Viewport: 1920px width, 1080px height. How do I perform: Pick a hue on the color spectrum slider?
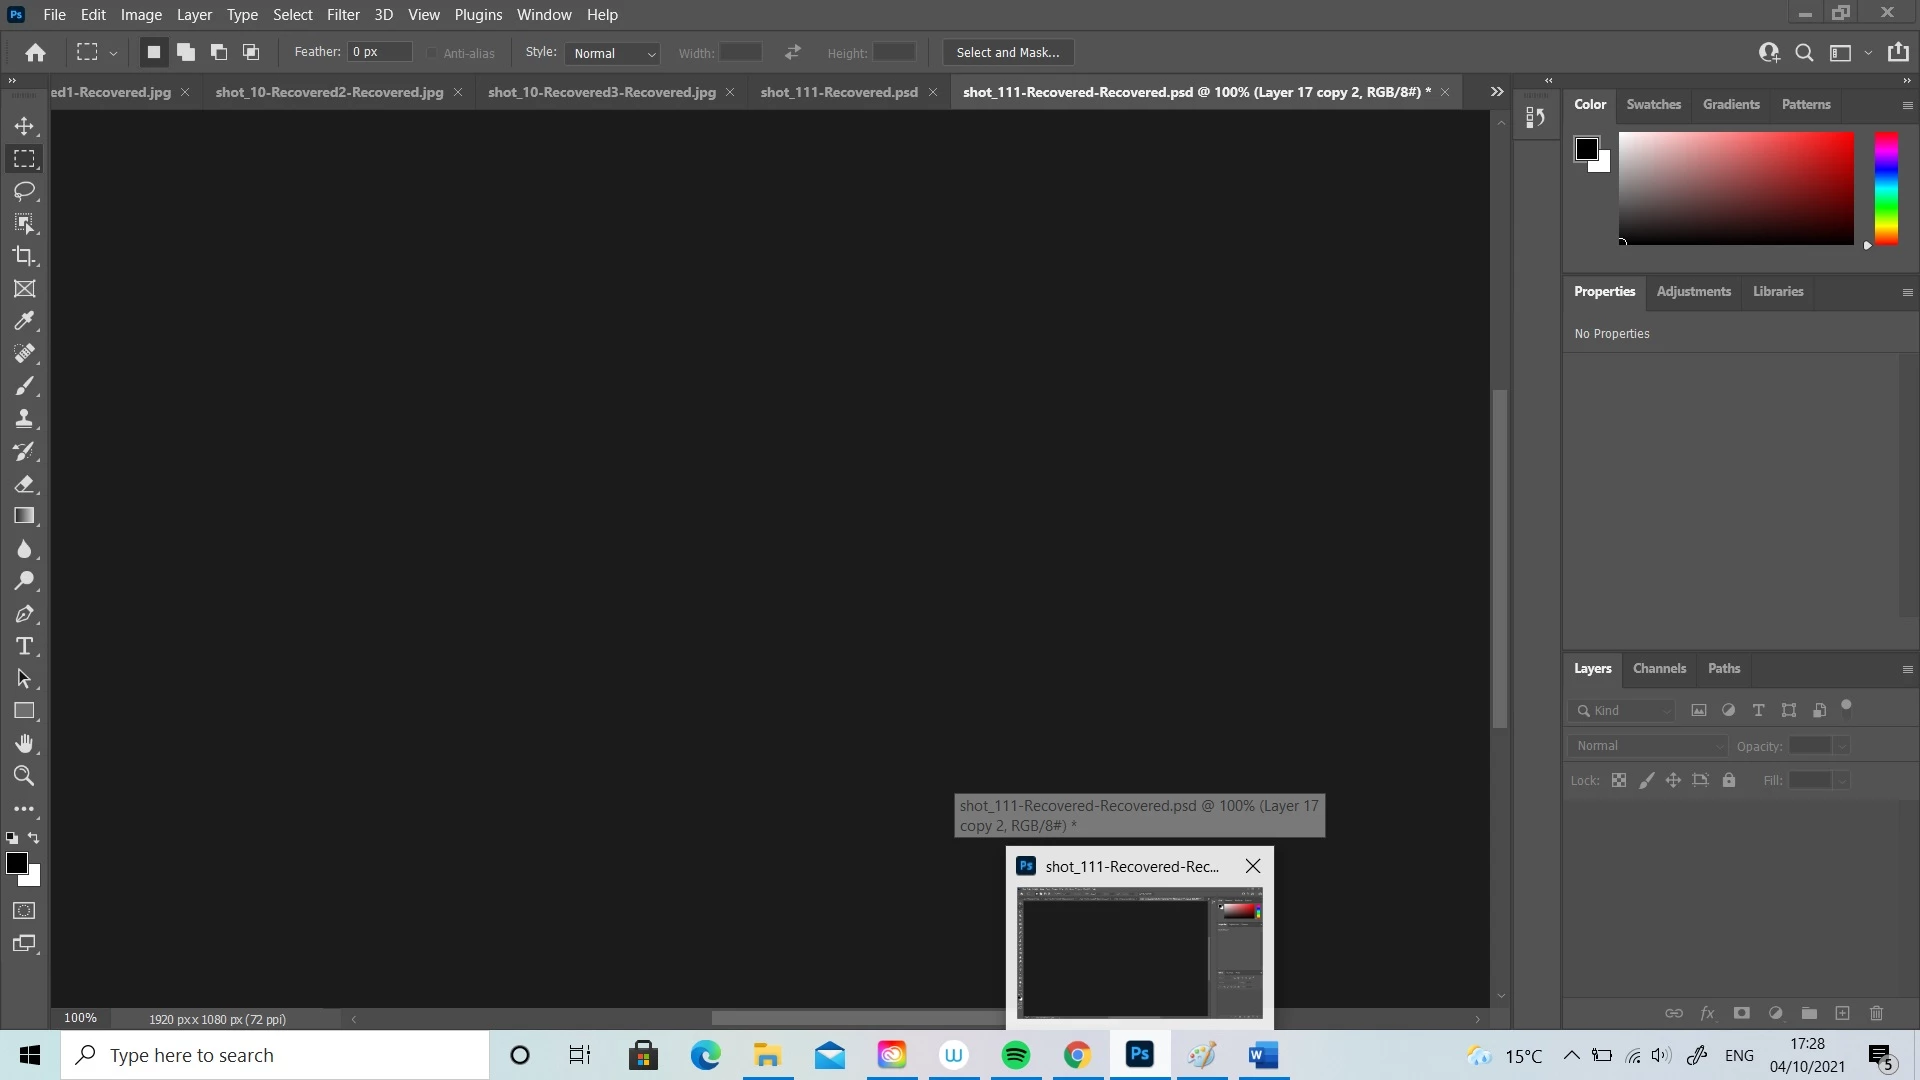point(1886,188)
